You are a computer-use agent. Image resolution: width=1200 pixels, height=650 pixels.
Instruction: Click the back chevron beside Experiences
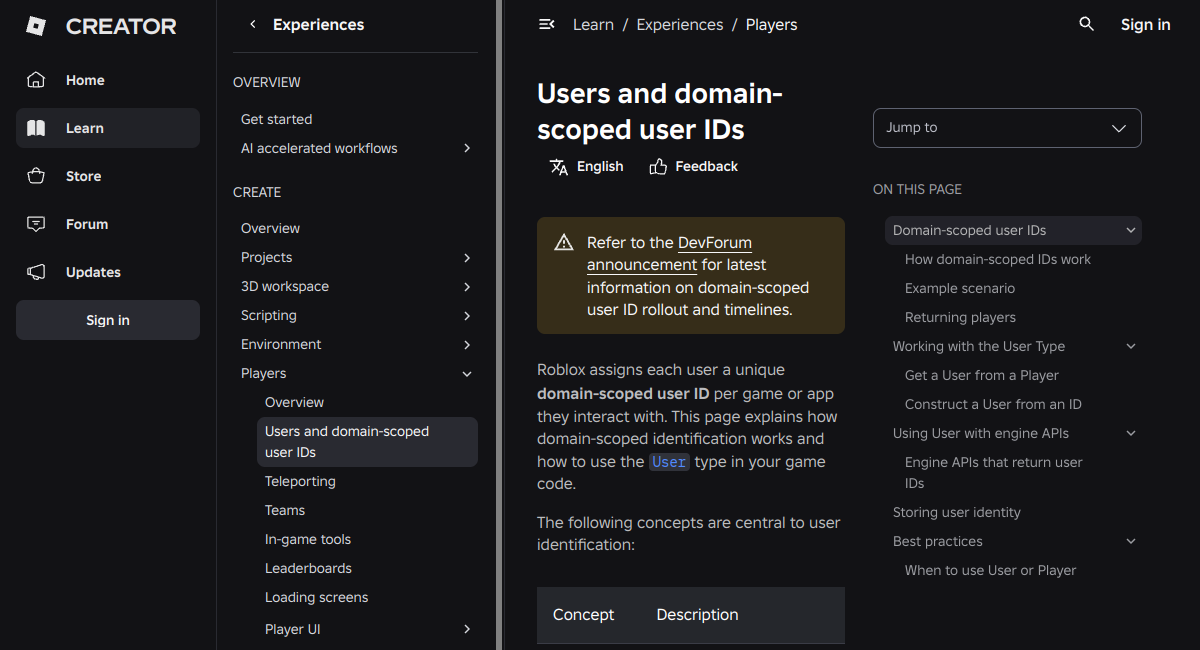(x=253, y=24)
